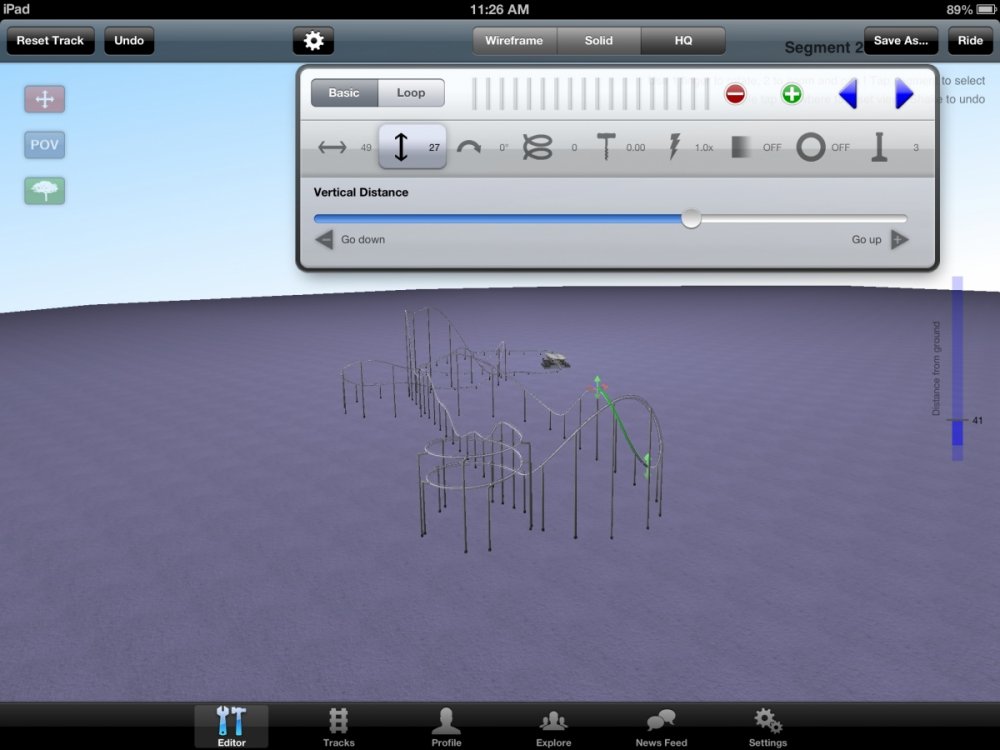Remove segment with red minus button
Viewport: 1000px width, 750px height.
click(735, 94)
